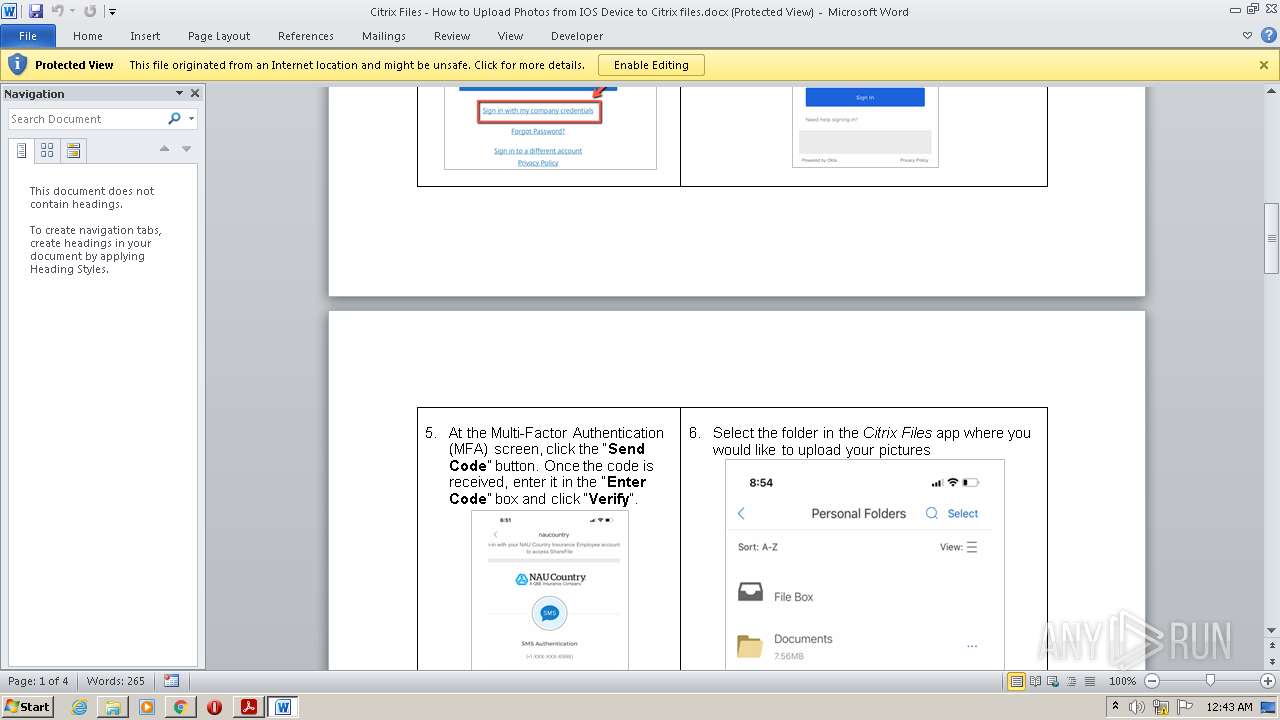Switch to Draft view

pos(1087,681)
